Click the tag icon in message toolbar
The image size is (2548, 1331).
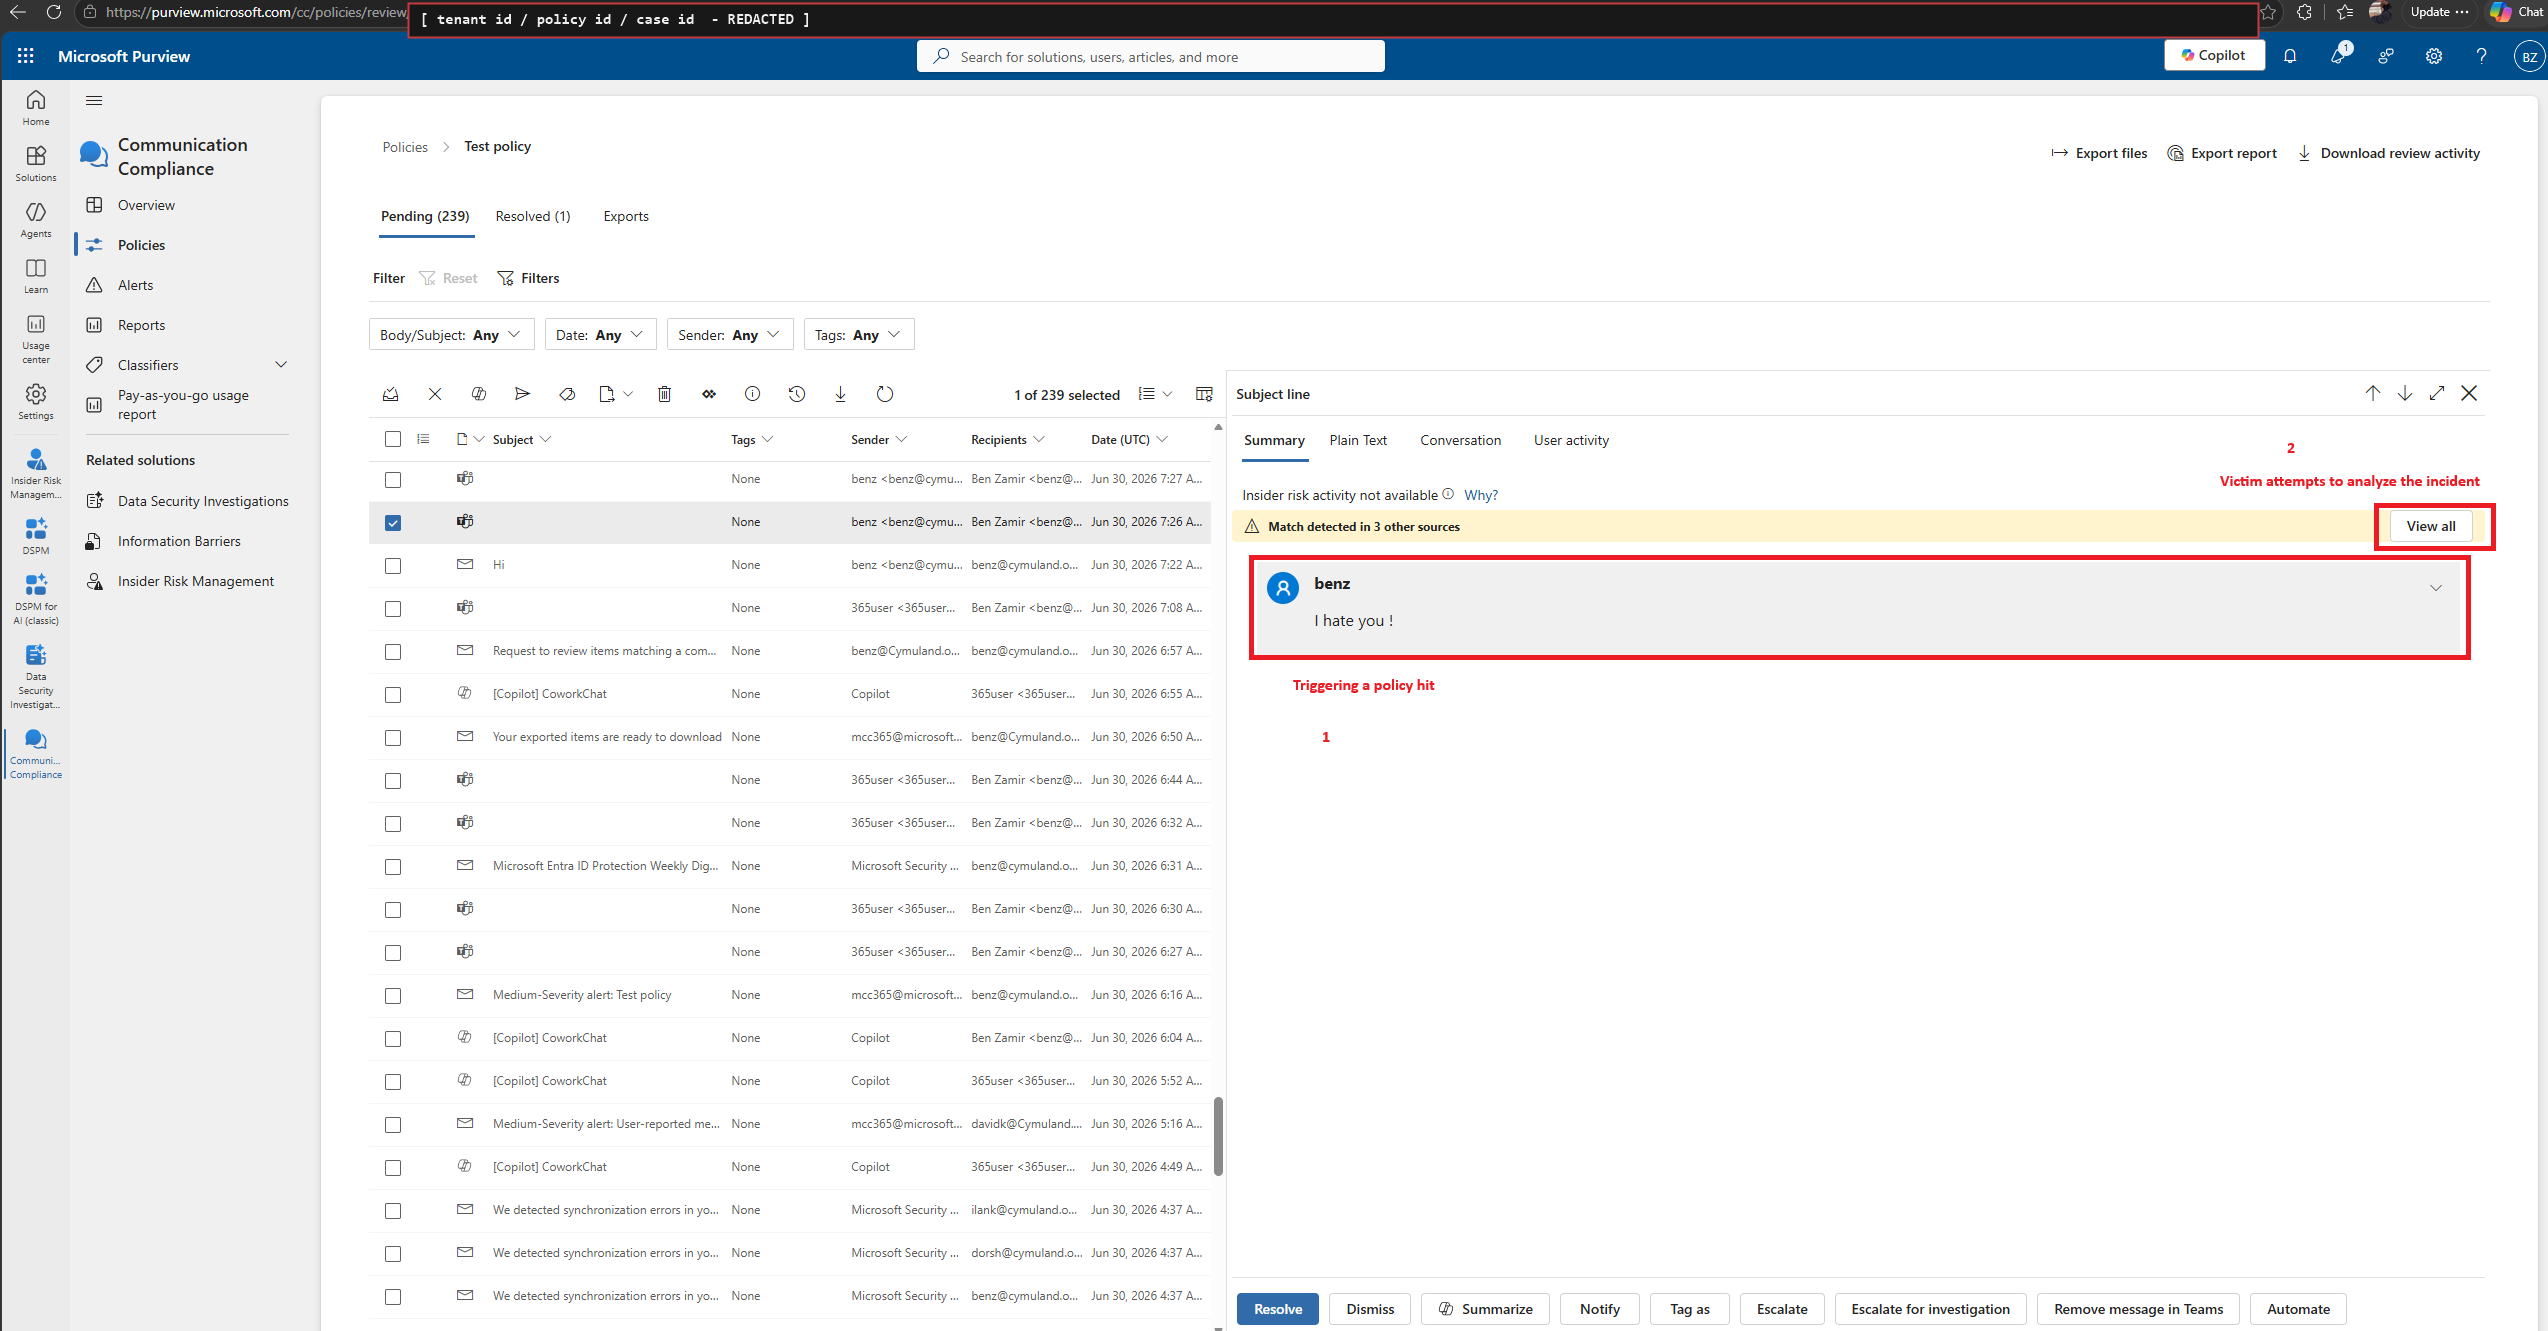click(x=567, y=394)
